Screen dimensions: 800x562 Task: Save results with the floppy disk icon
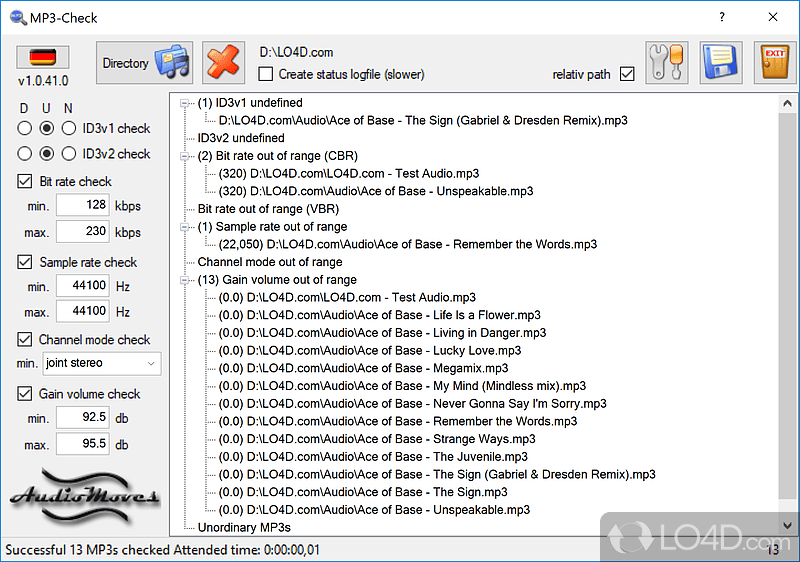(721, 63)
